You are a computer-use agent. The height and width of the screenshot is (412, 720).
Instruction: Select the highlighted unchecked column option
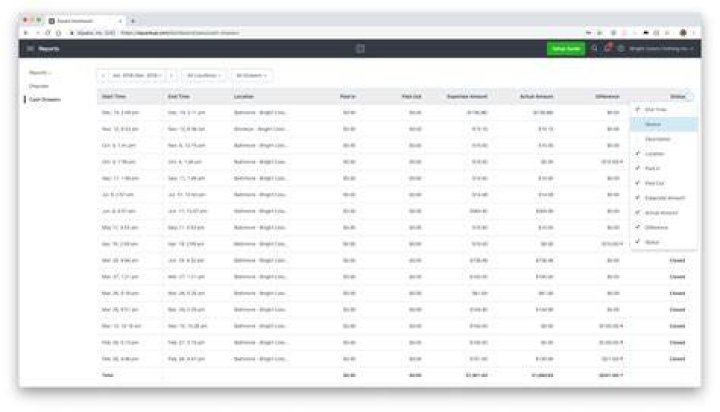tap(664, 124)
